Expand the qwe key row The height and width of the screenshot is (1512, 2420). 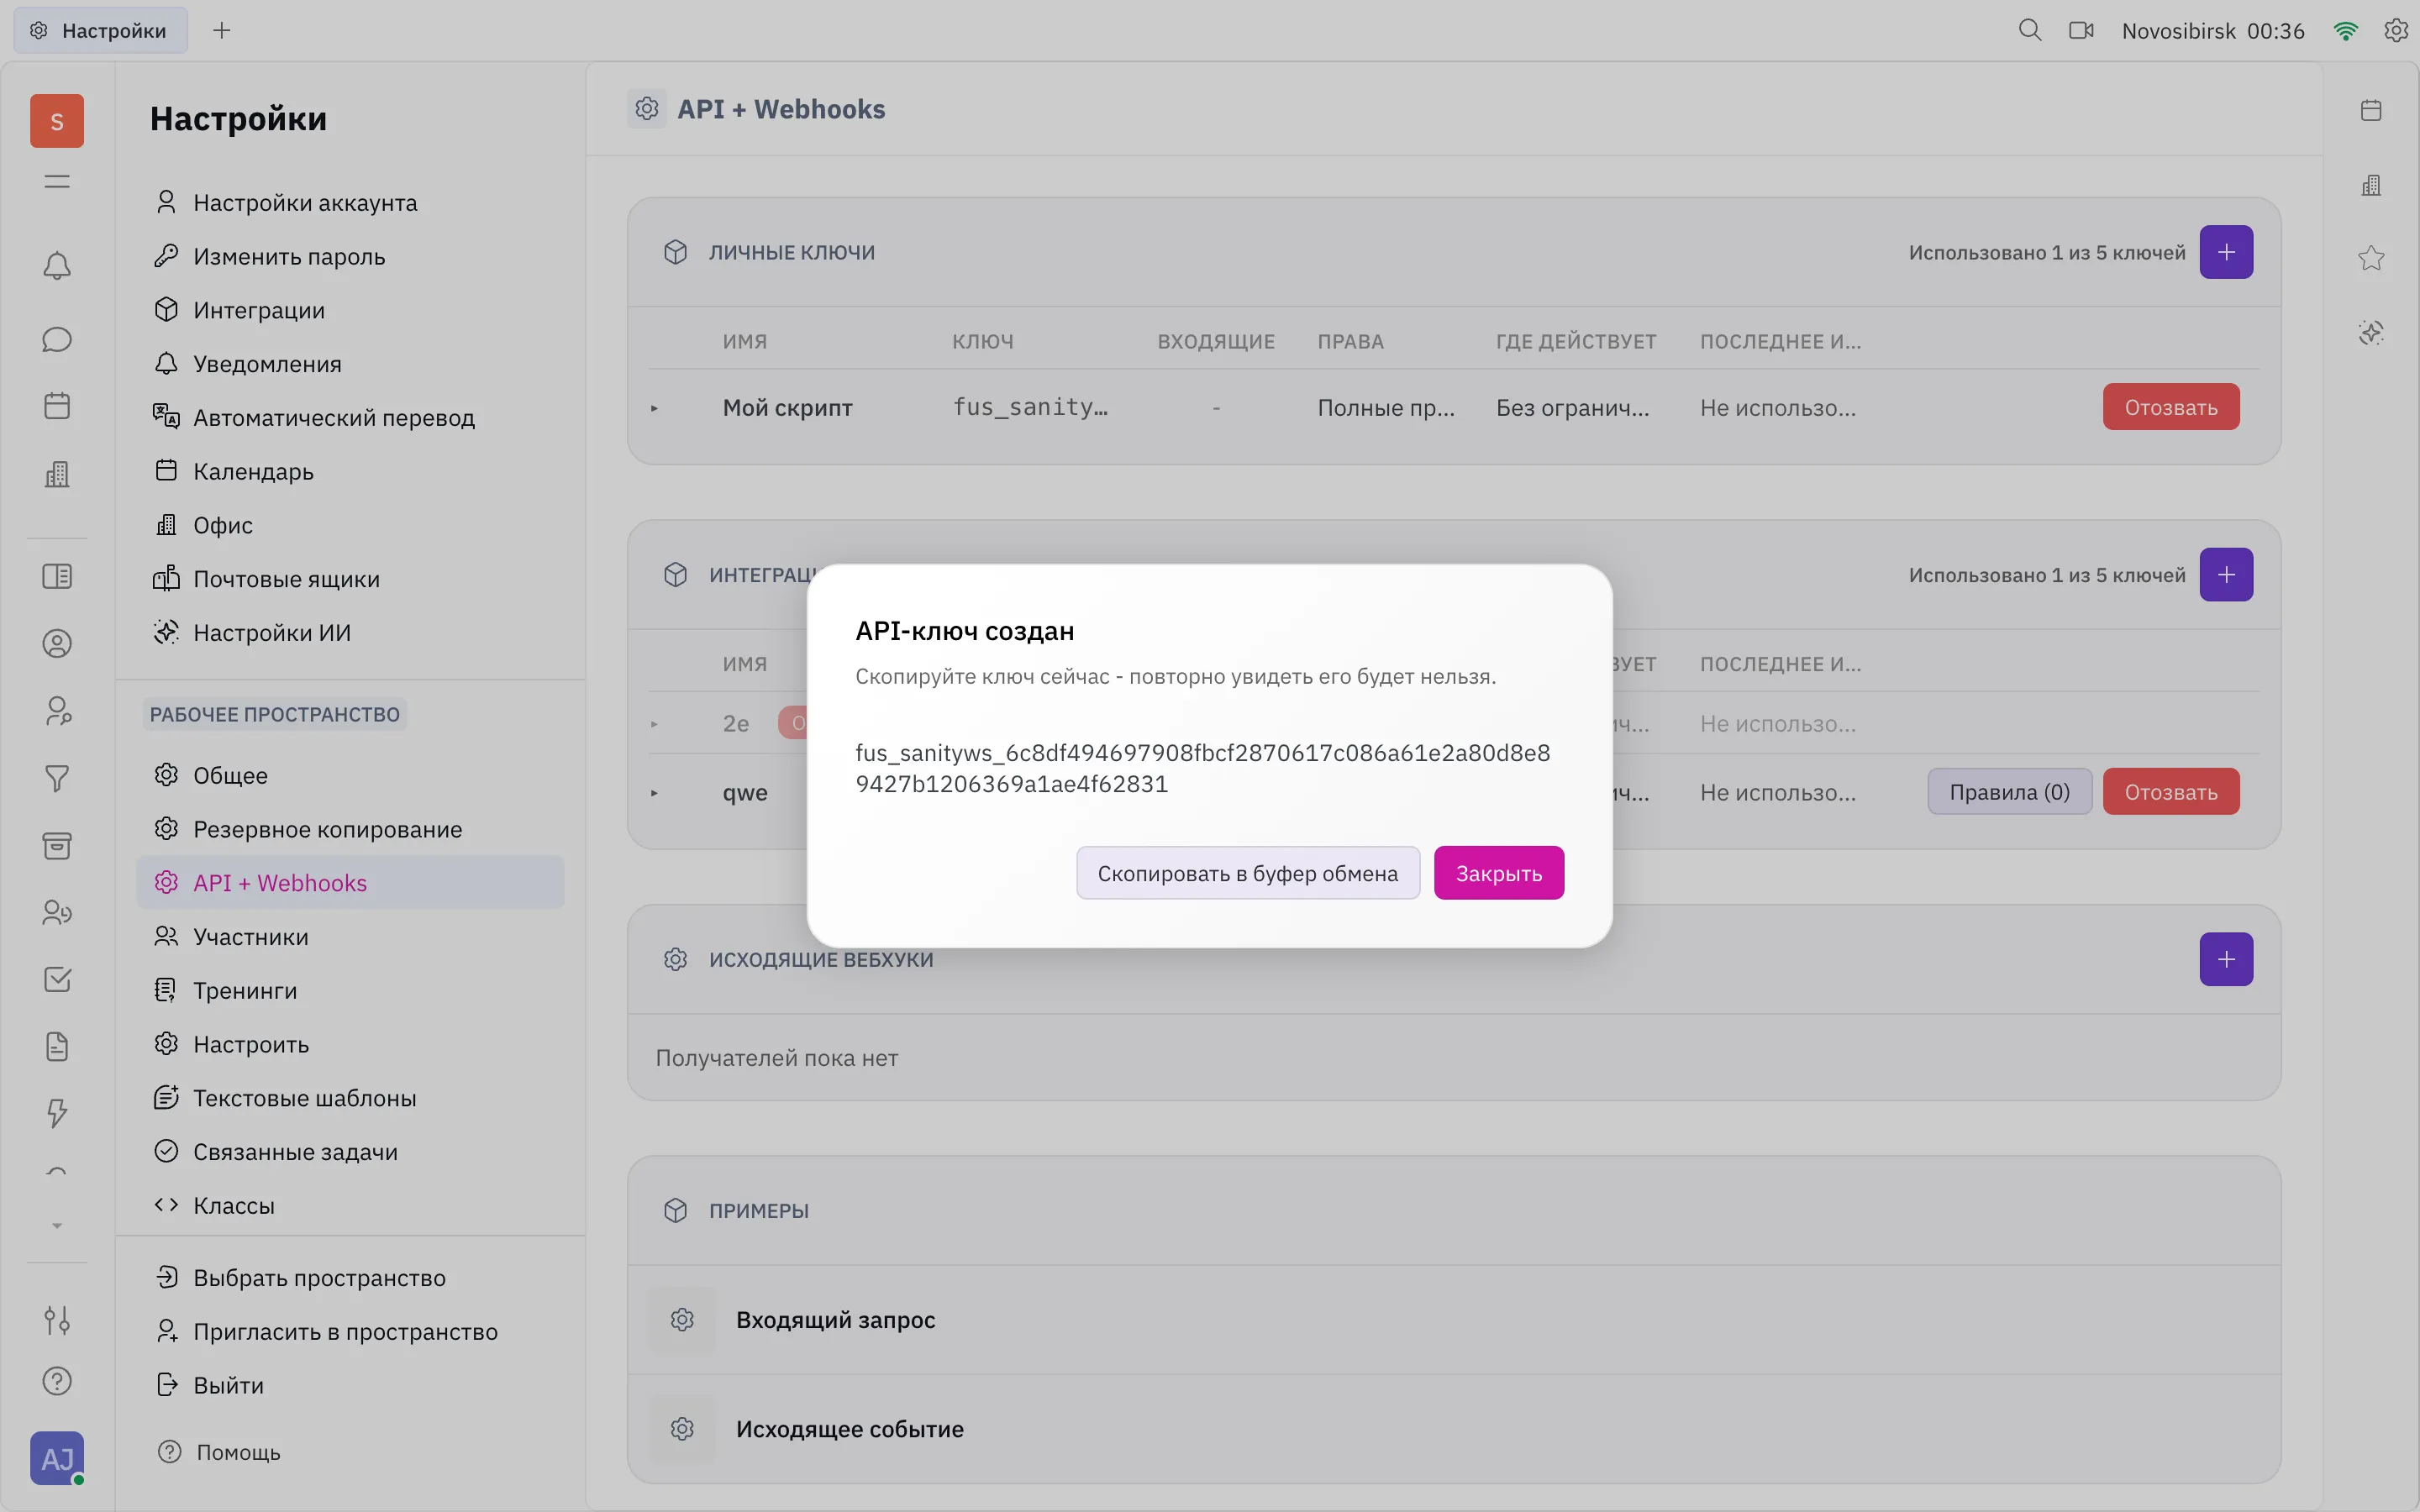tap(654, 793)
